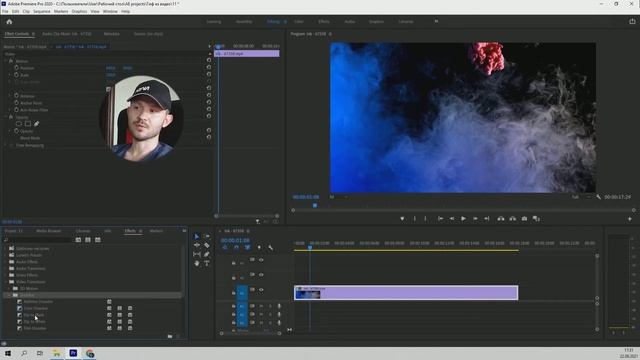The height and width of the screenshot is (360, 640).
Task: Click New Custom Bin in the Effects panel
Action: pos(170,336)
